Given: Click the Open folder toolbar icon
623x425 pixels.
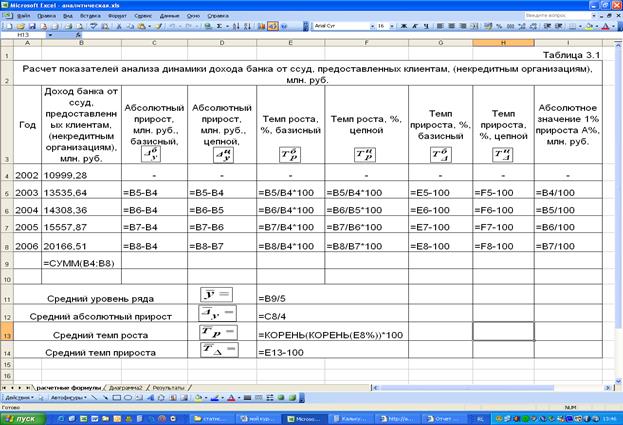Looking at the screenshot, I should 21,26.
